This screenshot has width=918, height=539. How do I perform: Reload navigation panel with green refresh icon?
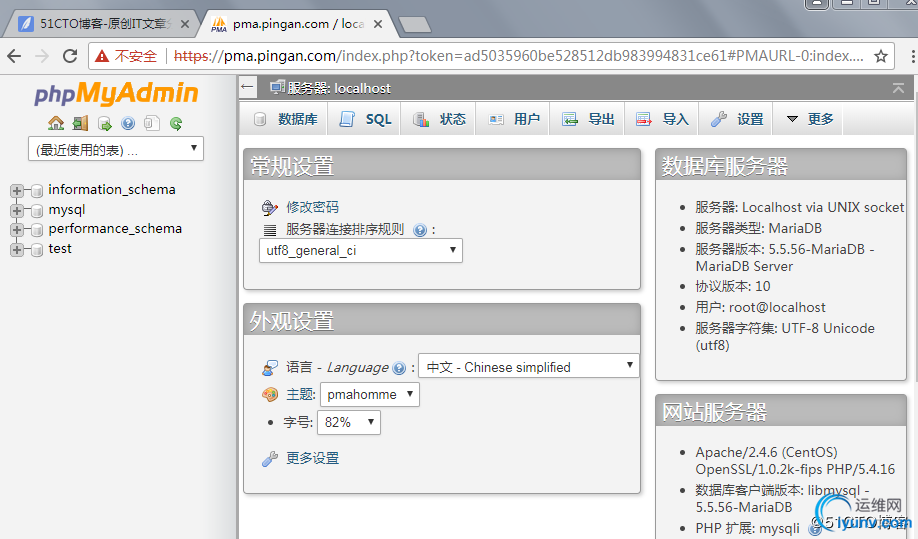176,123
